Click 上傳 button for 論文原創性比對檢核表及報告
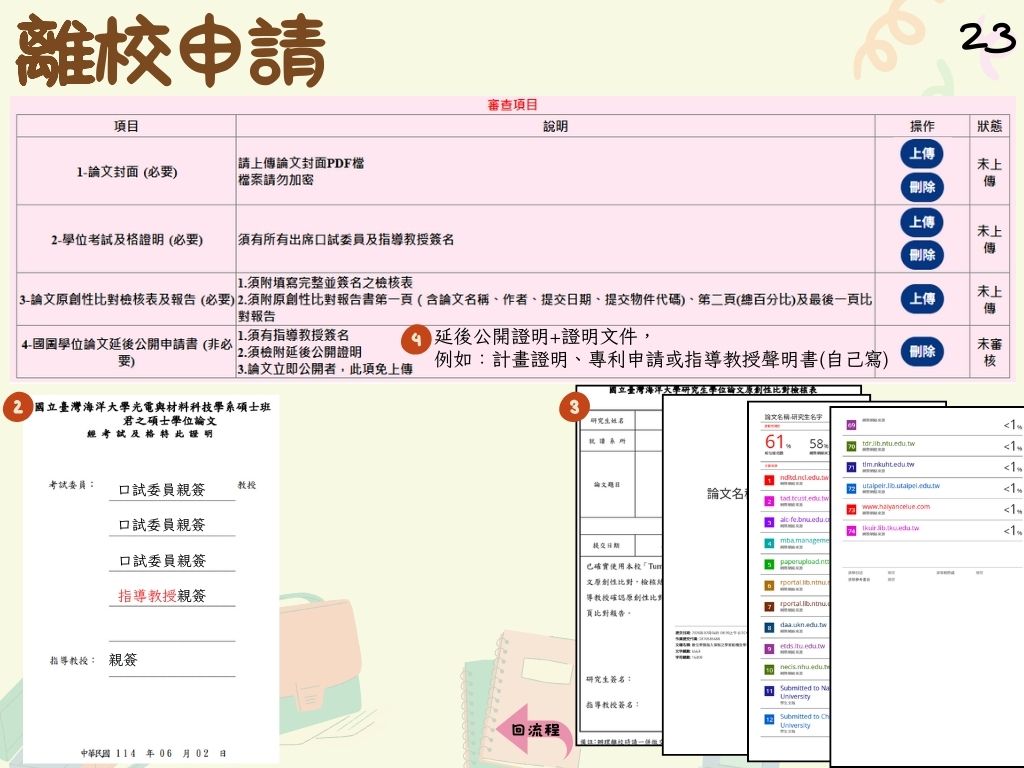Image resolution: width=1024 pixels, height=768 pixels. click(922, 296)
